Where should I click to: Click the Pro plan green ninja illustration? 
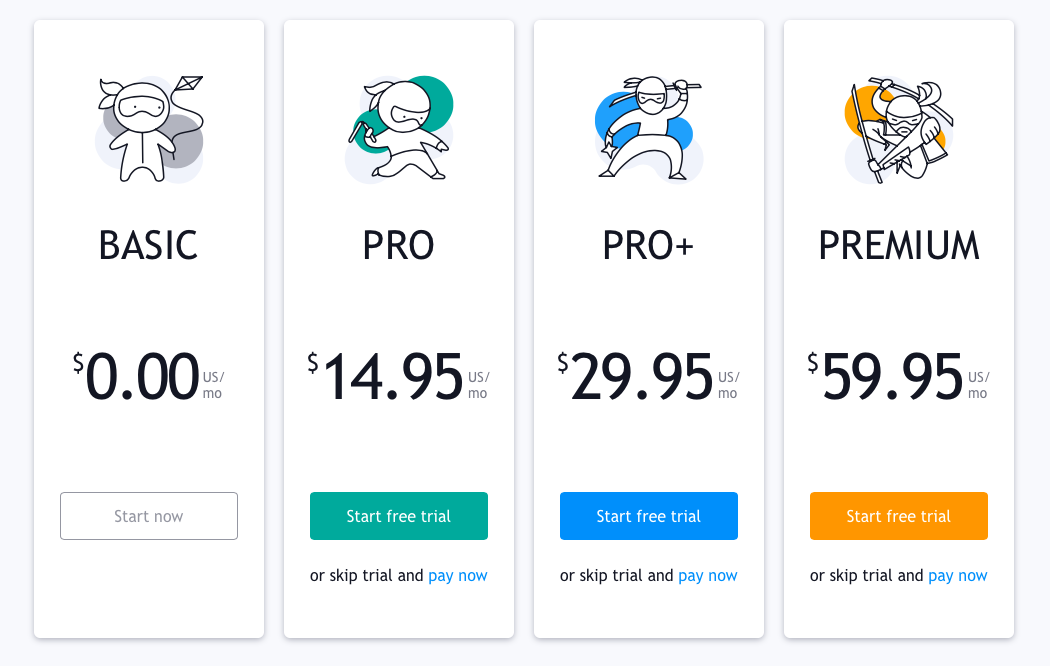coord(399,129)
